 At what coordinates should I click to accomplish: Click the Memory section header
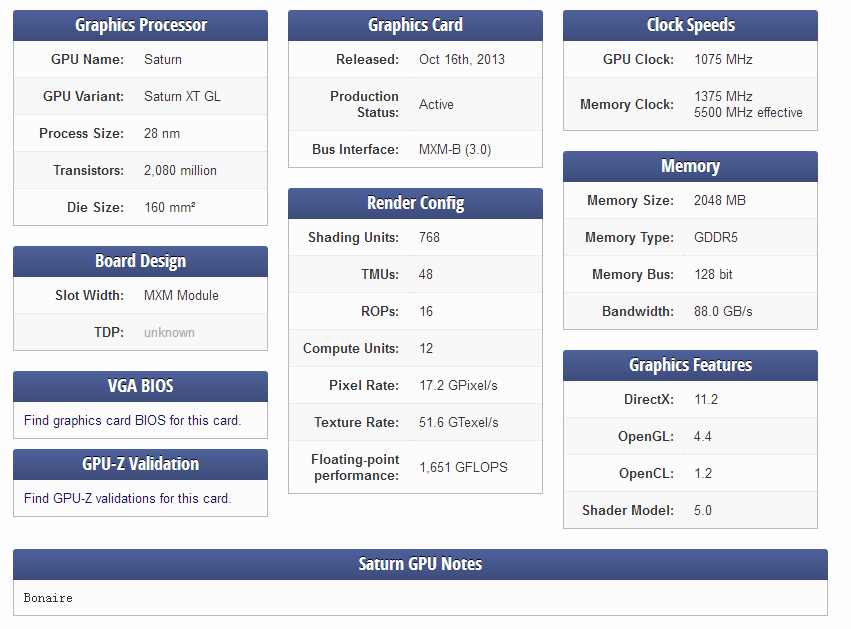coord(690,167)
